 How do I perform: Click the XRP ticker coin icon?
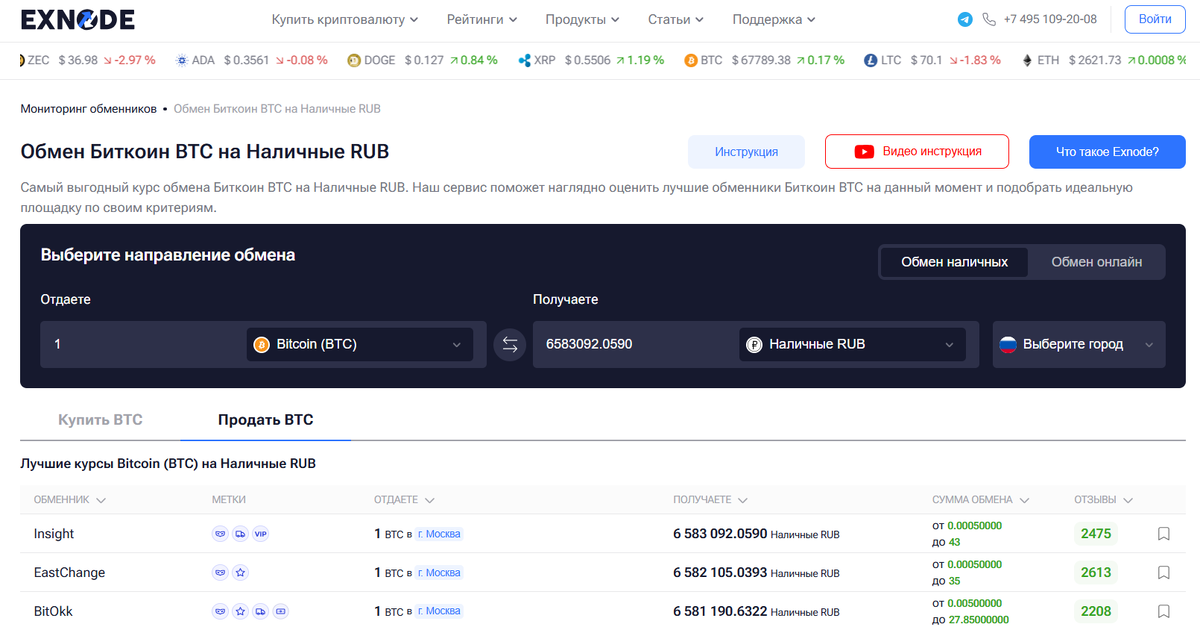click(524, 60)
